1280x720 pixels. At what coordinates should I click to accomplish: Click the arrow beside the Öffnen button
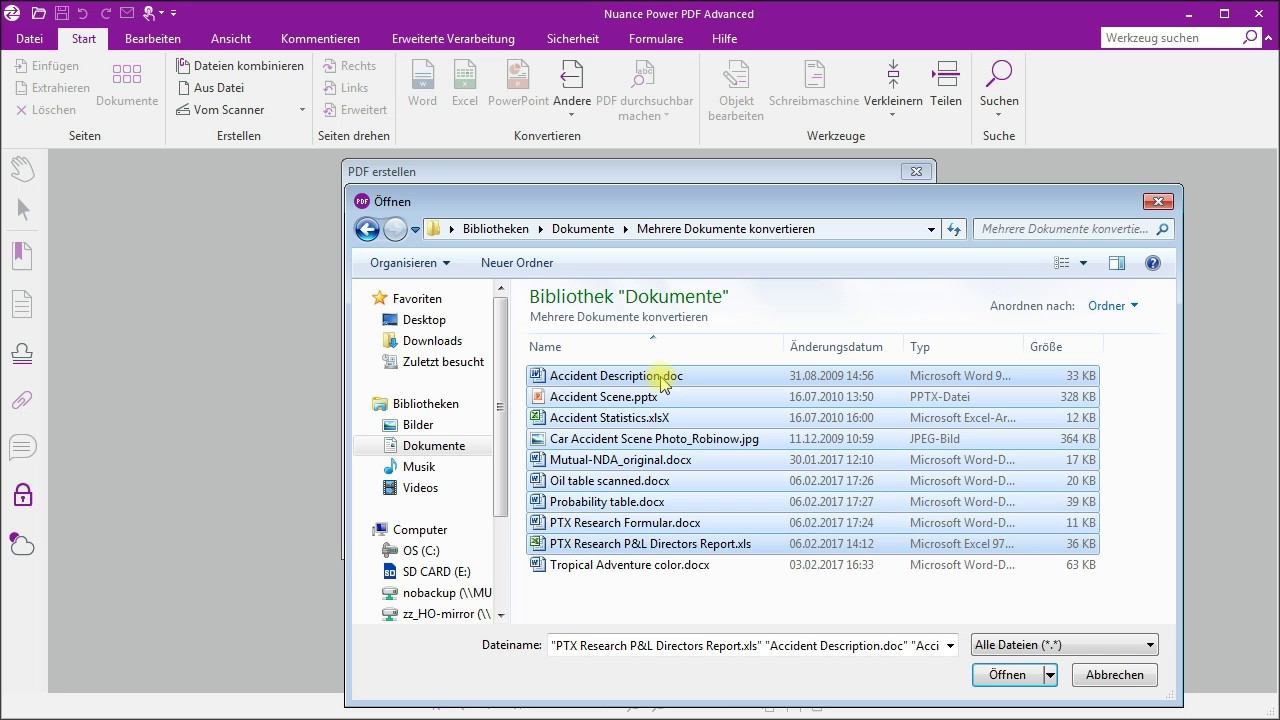click(x=1050, y=675)
